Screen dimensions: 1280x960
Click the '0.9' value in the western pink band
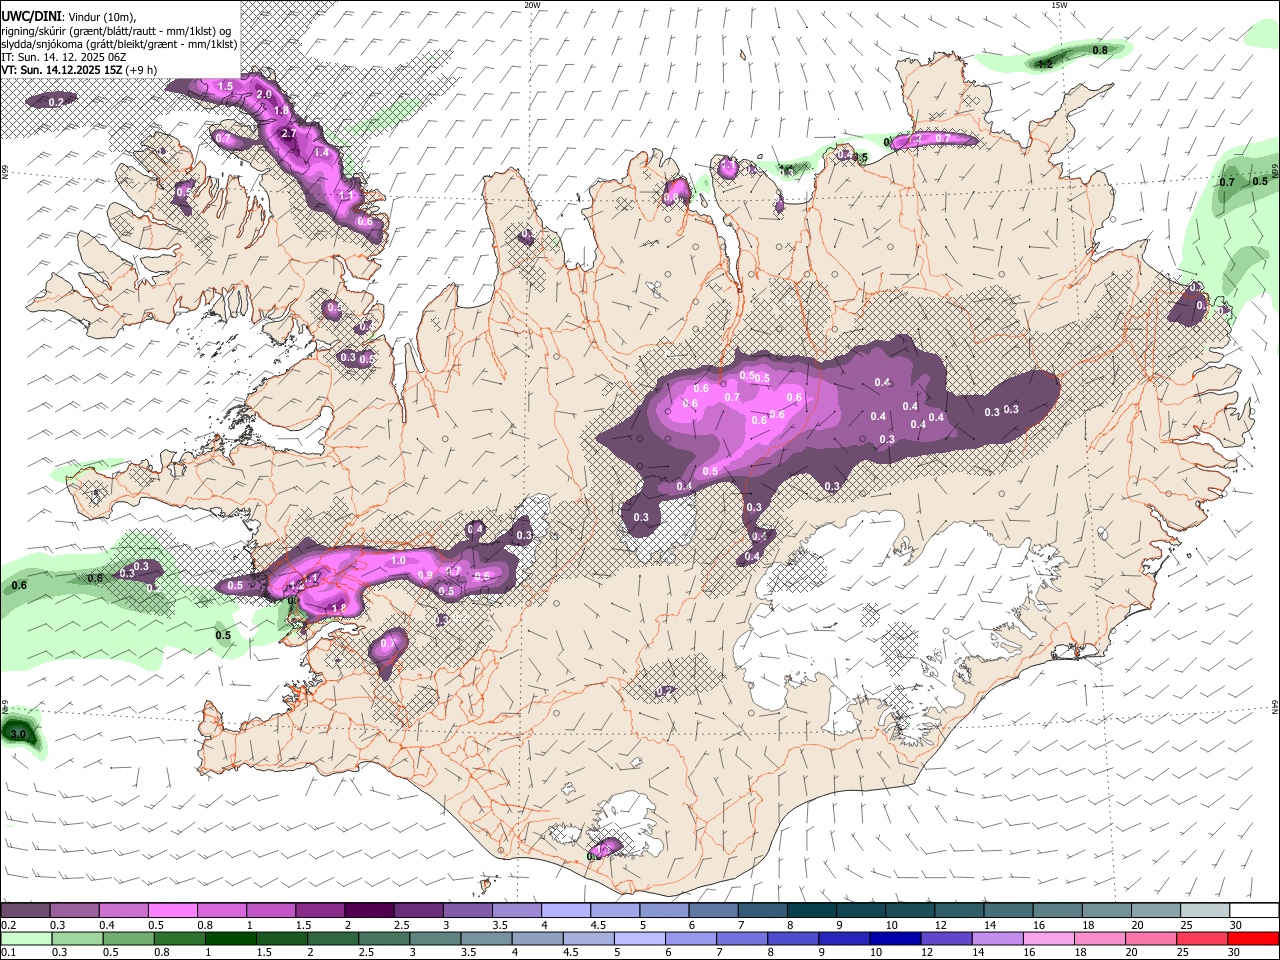click(x=425, y=575)
